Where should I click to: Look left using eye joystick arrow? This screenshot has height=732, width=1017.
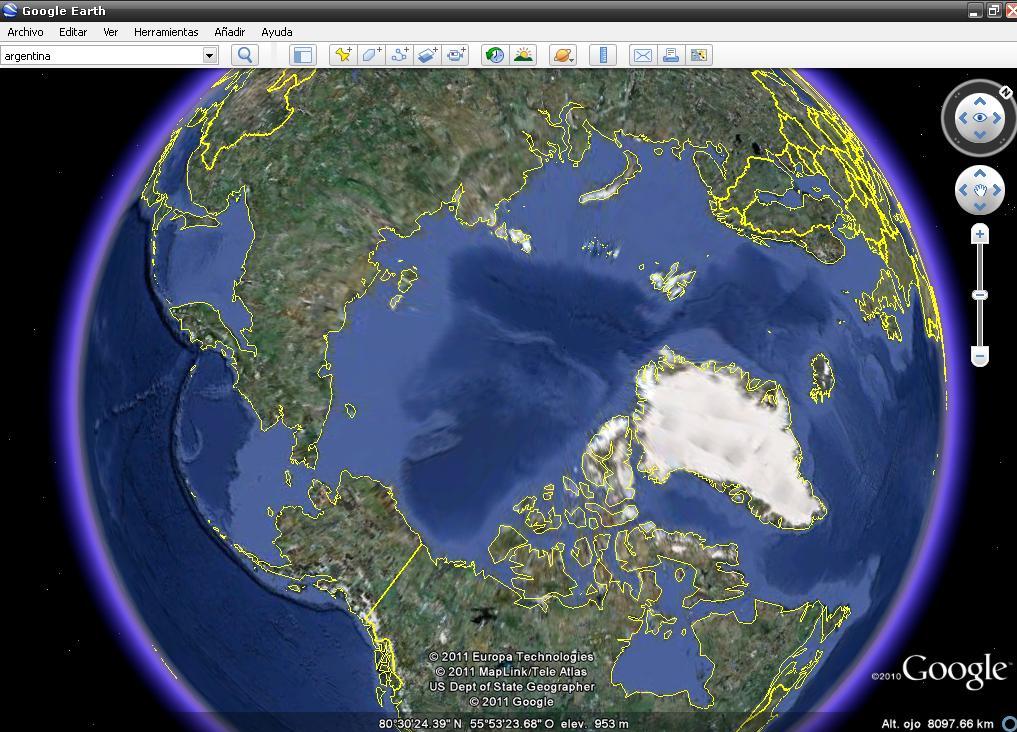tap(963, 118)
